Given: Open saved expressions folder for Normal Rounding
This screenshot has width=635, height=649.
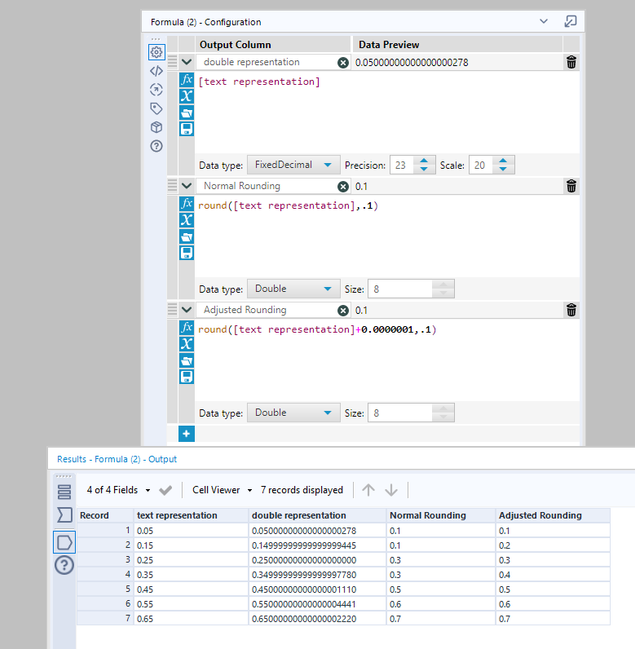Looking at the screenshot, I should point(187,237).
